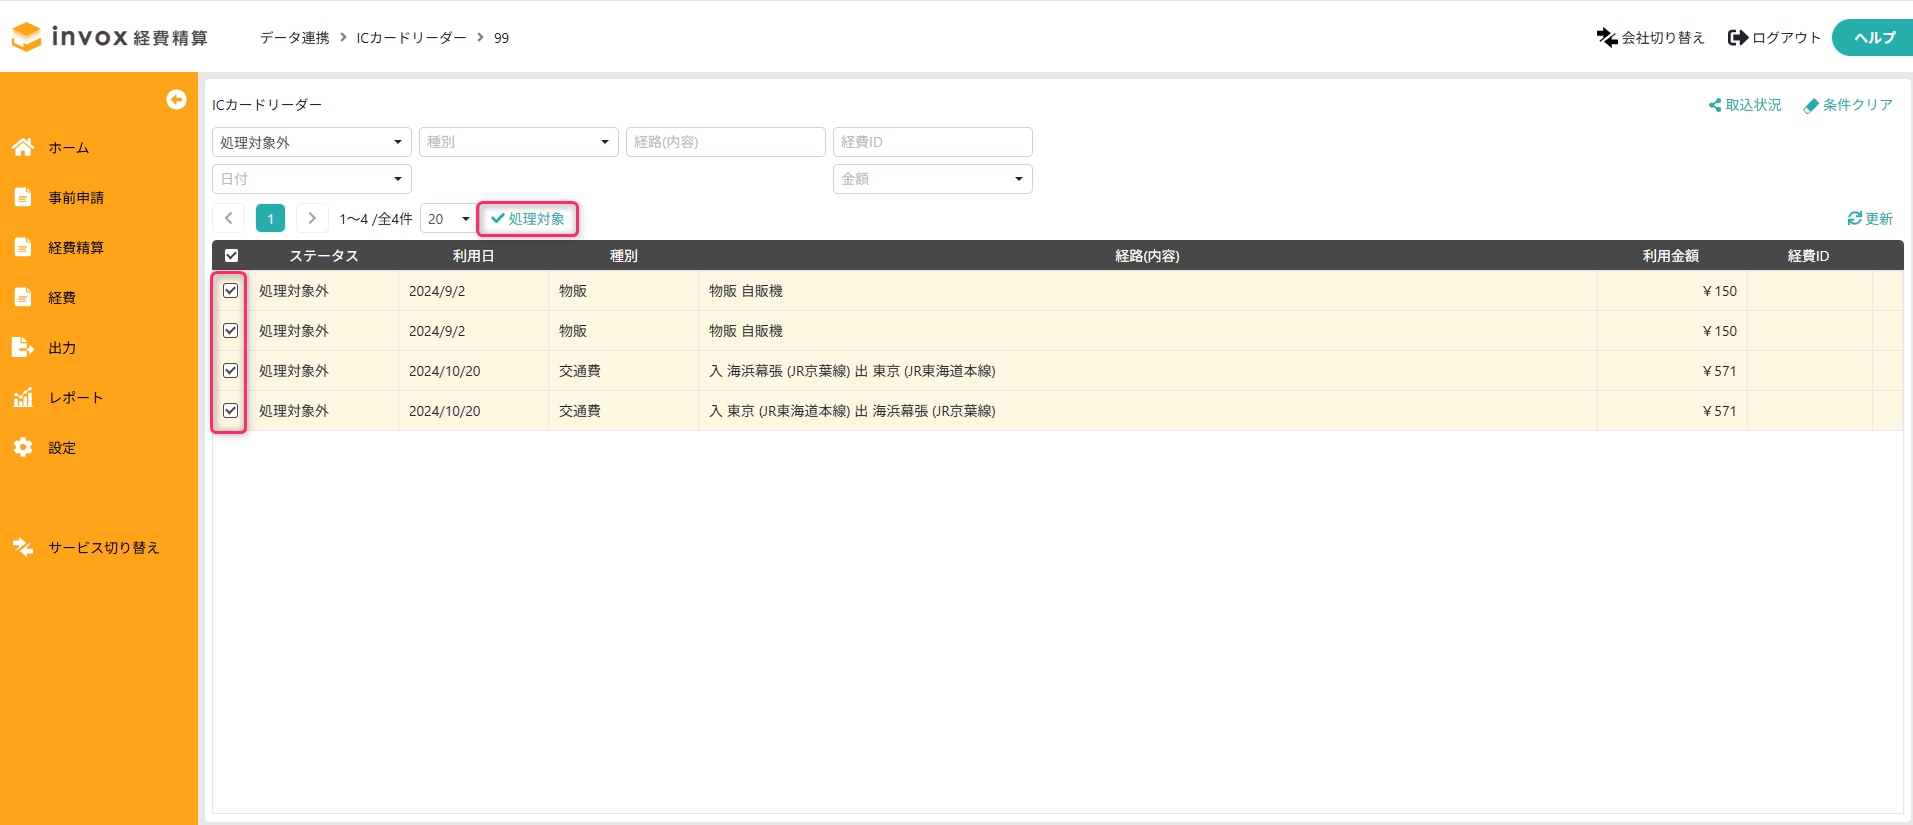
Task: Collapse the sidebar with the arrow icon
Action: click(x=176, y=99)
